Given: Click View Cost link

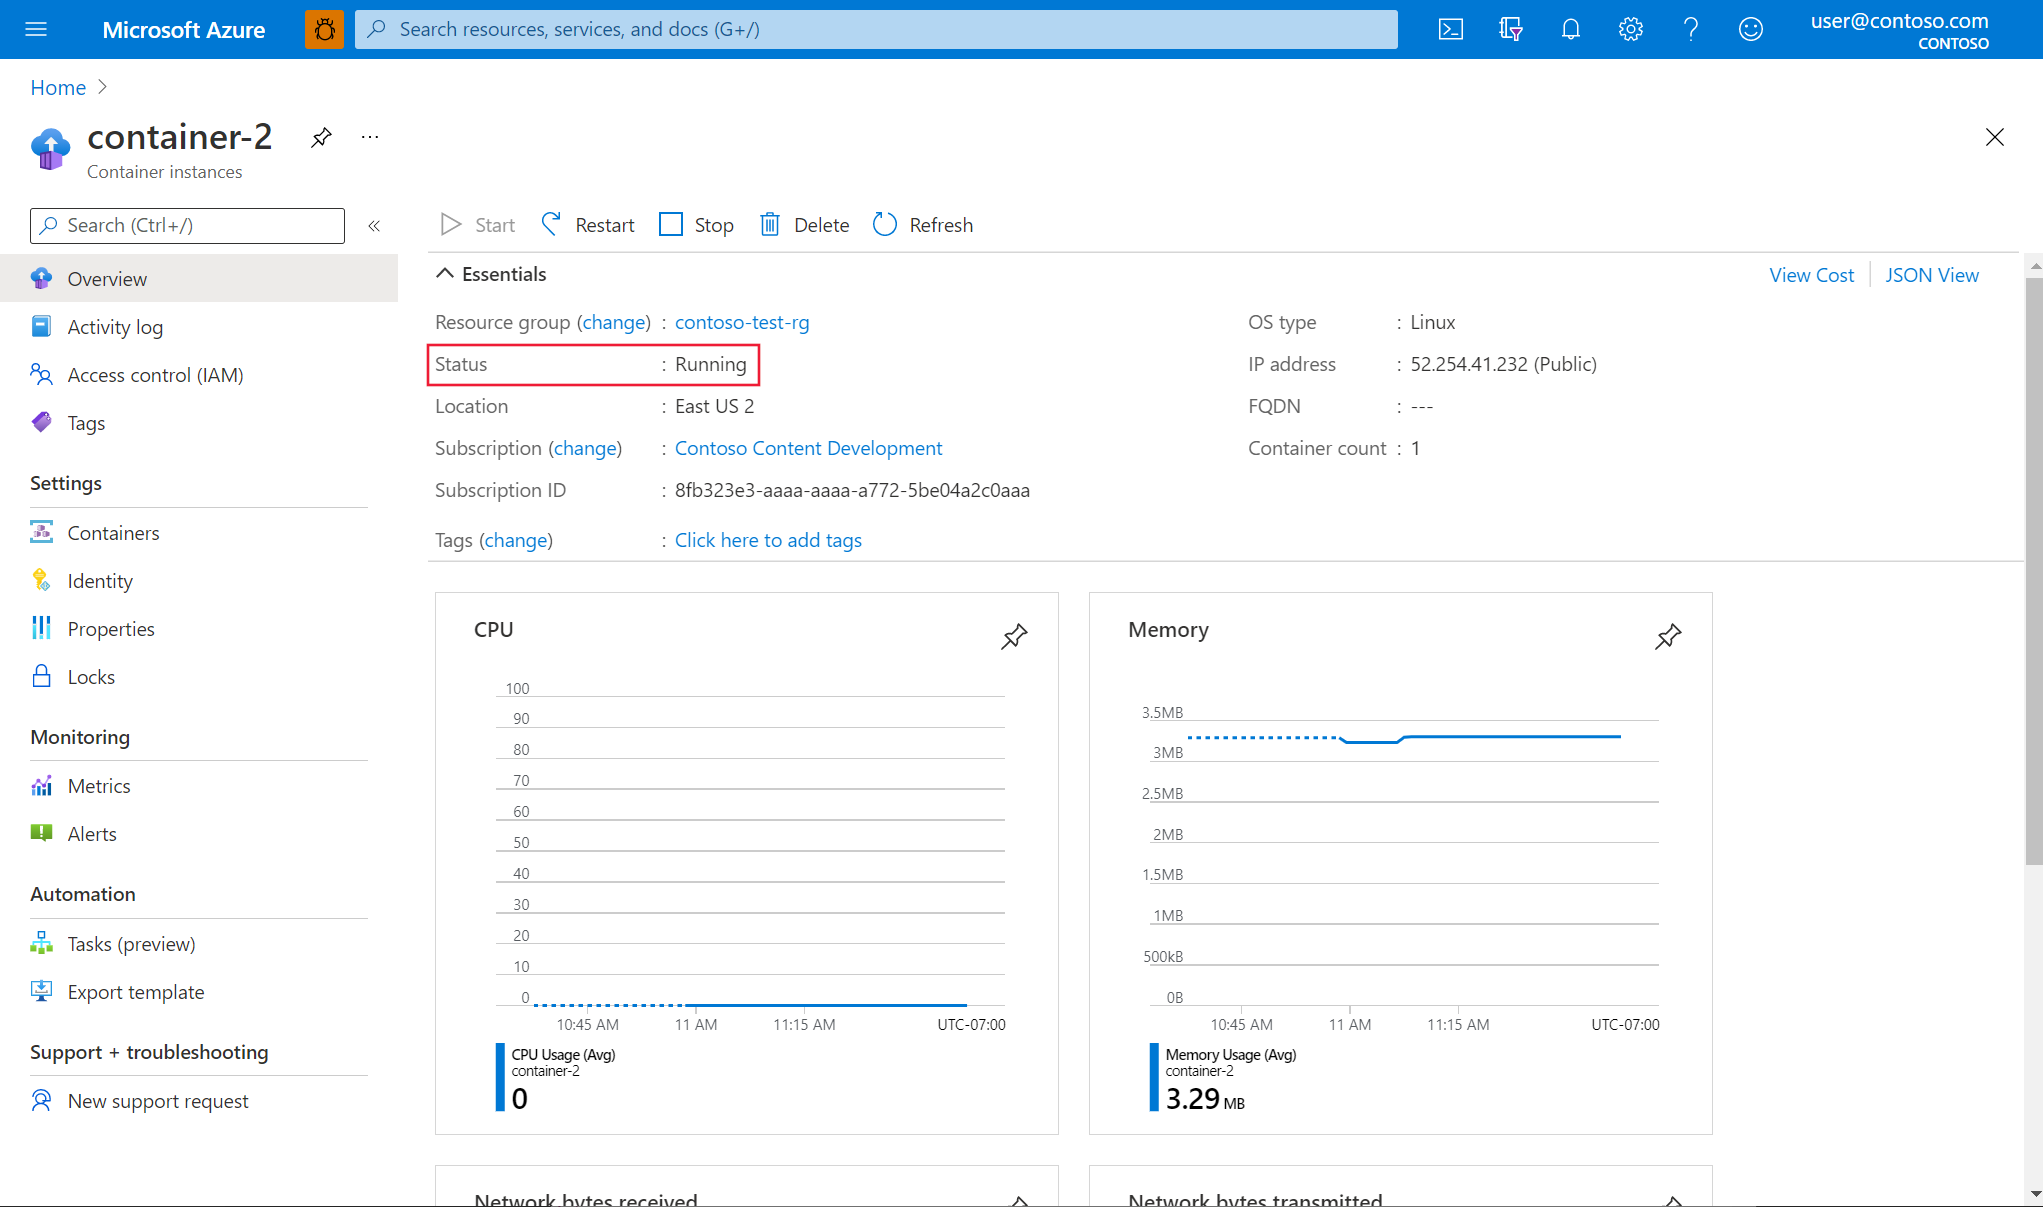Looking at the screenshot, I should click(1813, 273).
